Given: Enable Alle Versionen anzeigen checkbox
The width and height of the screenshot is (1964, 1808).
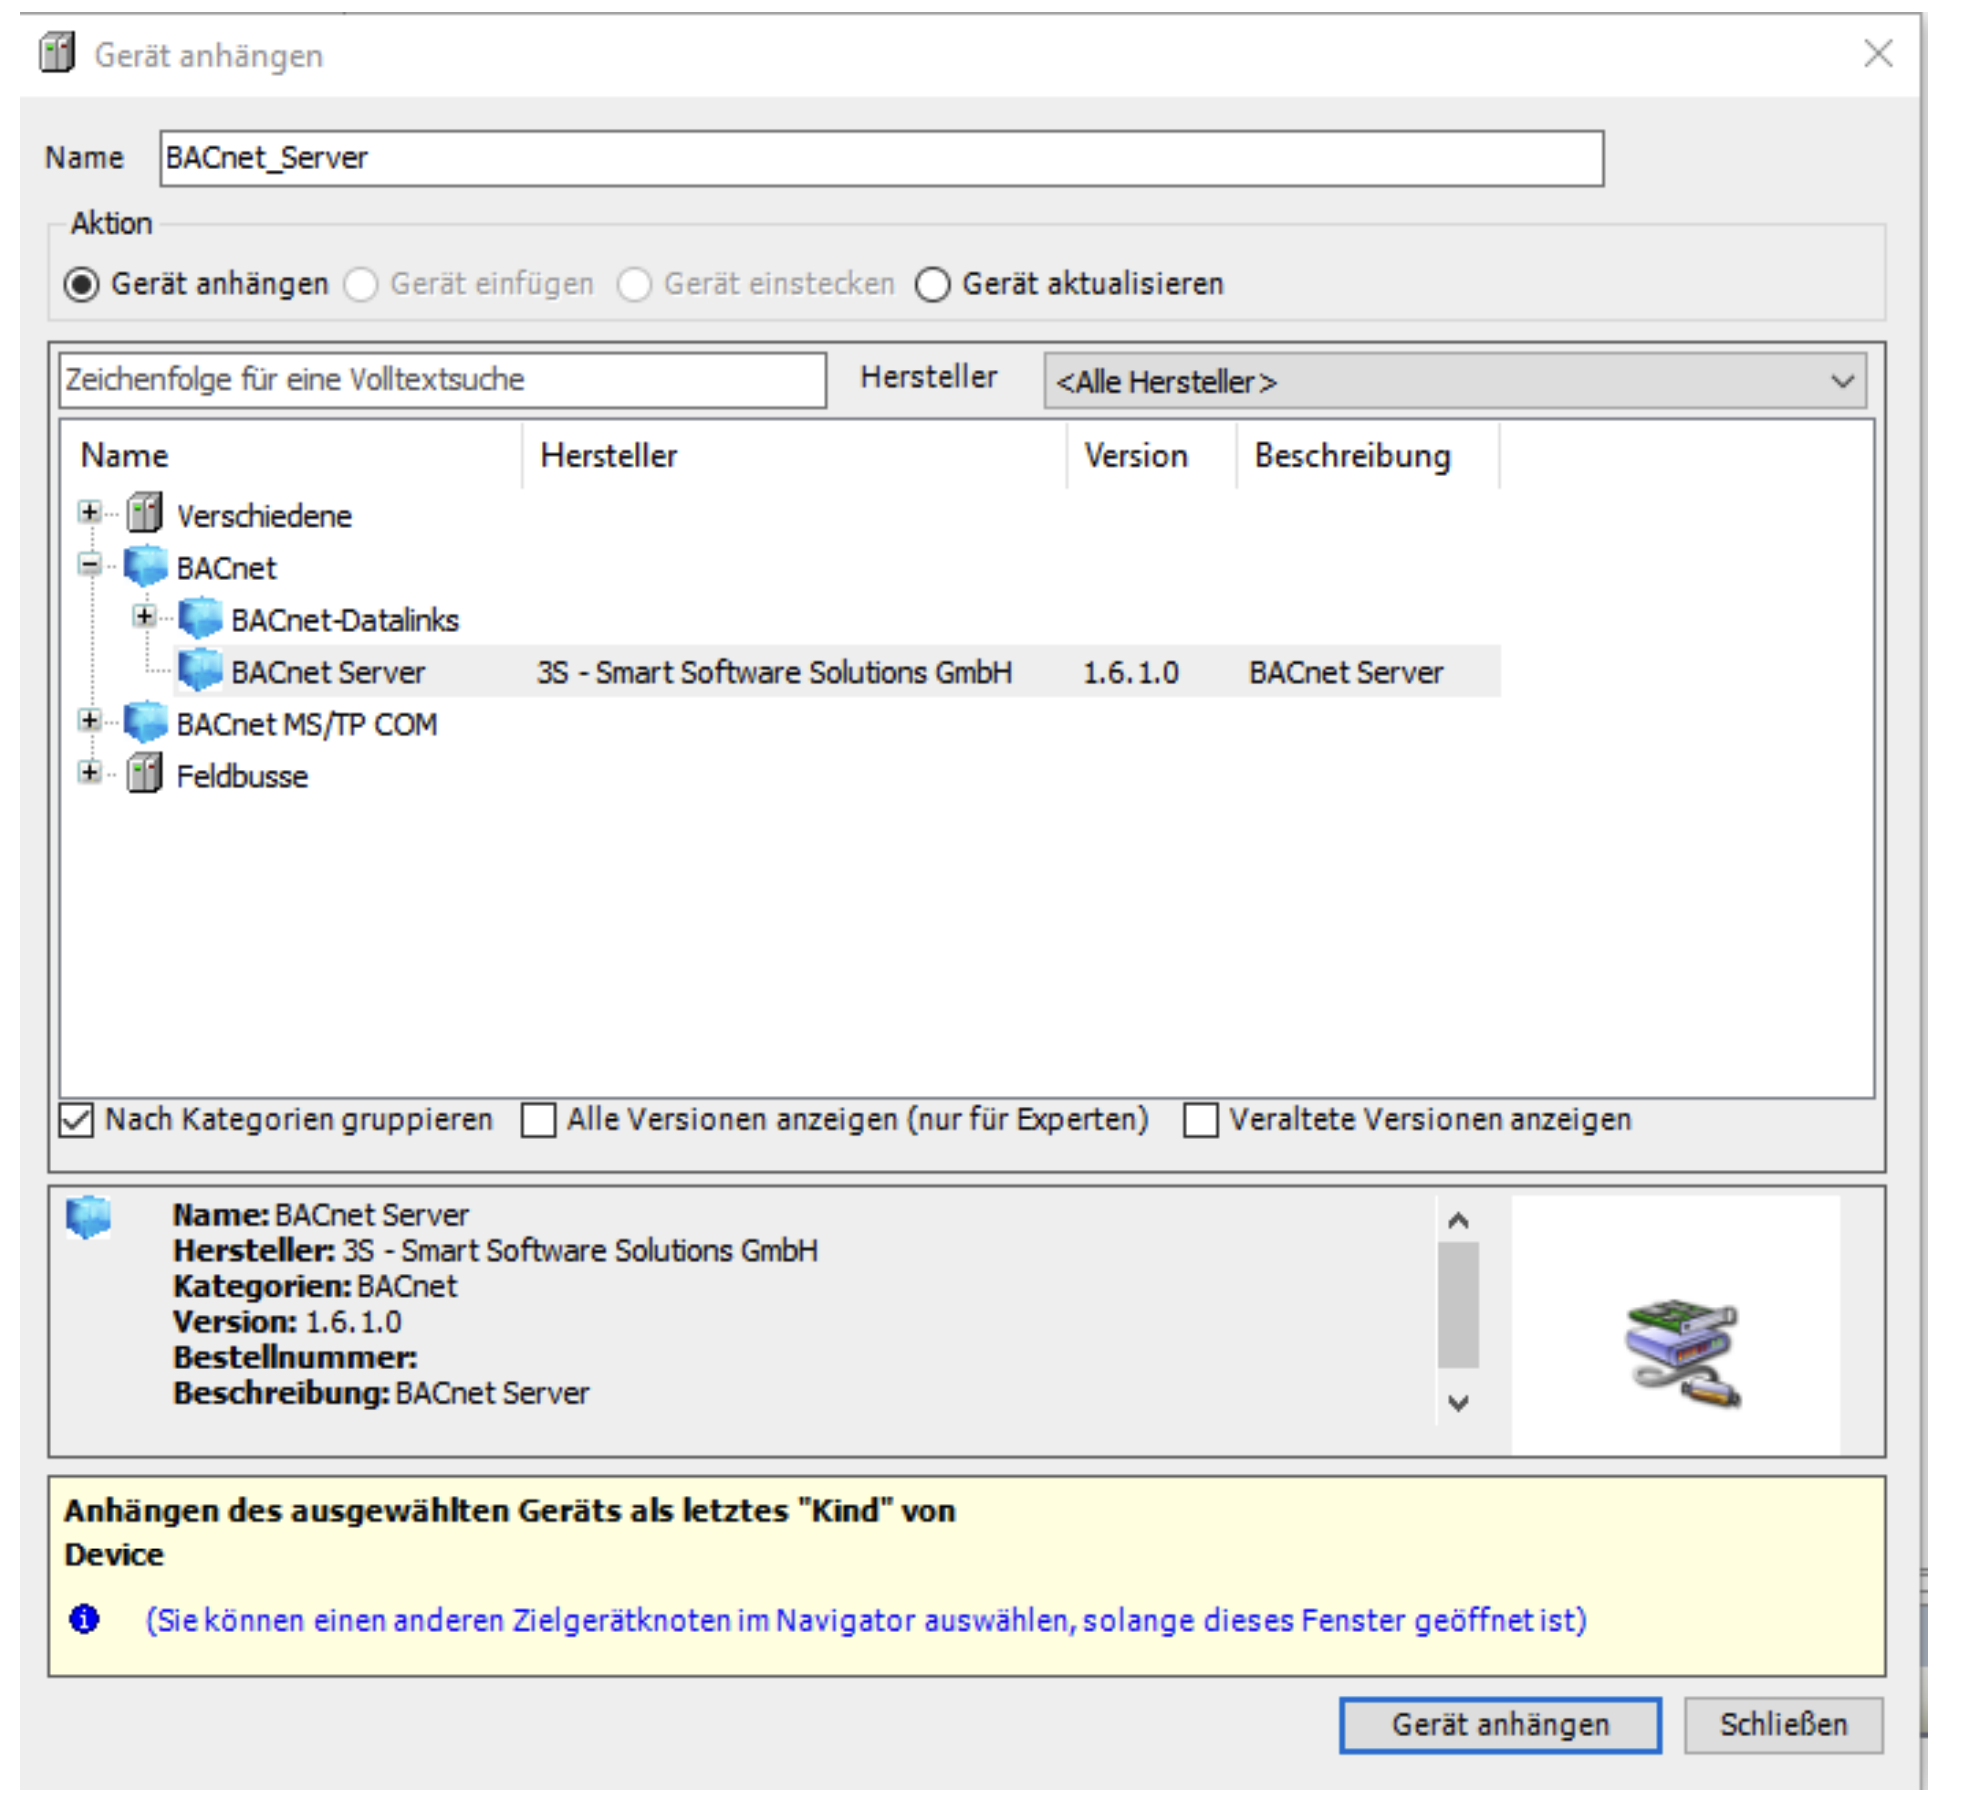Looking at the screenshot, I should coord(538,1119).
